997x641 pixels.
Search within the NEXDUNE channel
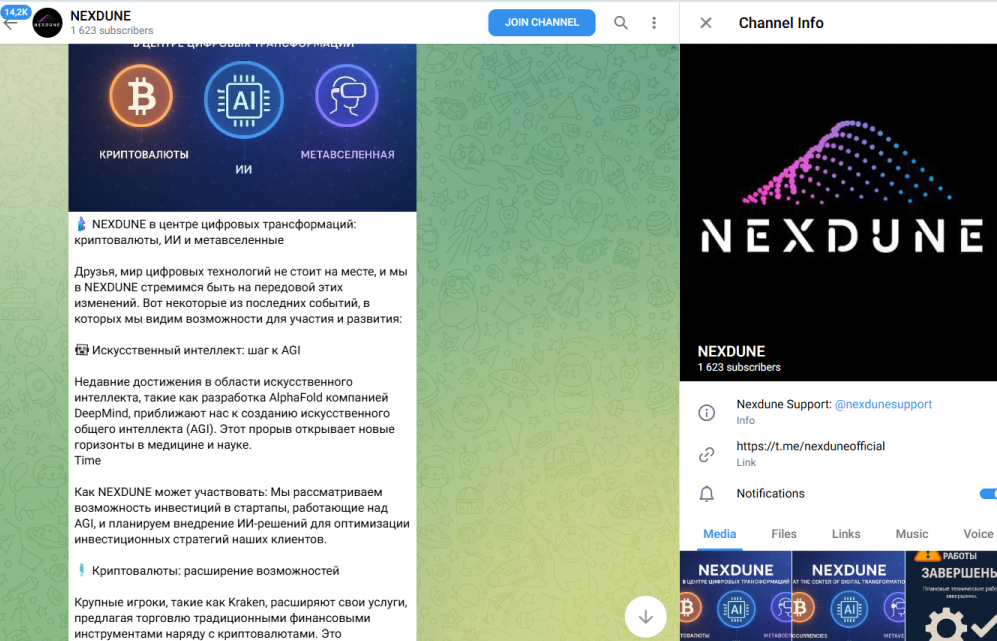(621, 23)
